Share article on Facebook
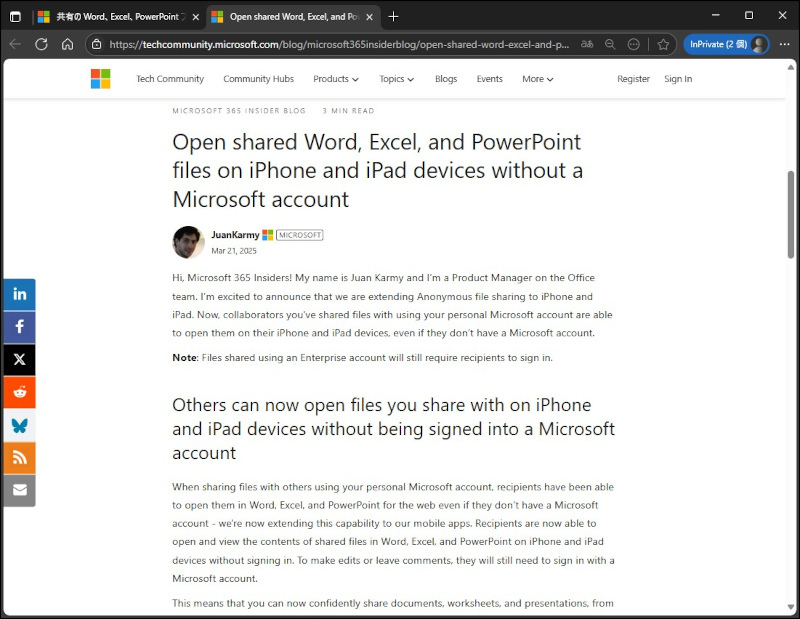 pos(19,327)
